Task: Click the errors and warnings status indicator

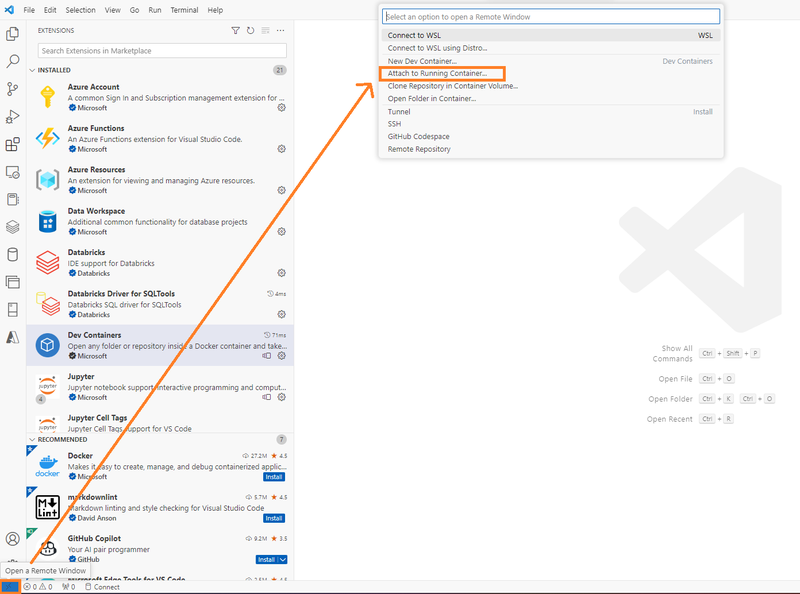Action: 38,587
